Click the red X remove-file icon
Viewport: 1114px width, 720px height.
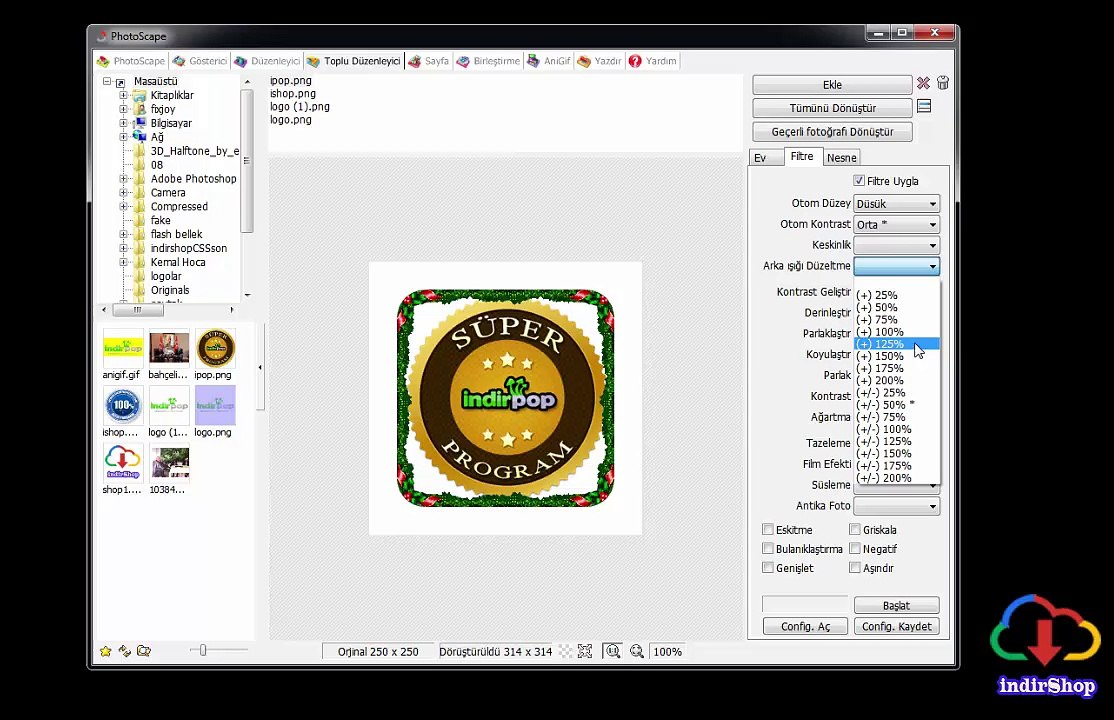point(923,84)
